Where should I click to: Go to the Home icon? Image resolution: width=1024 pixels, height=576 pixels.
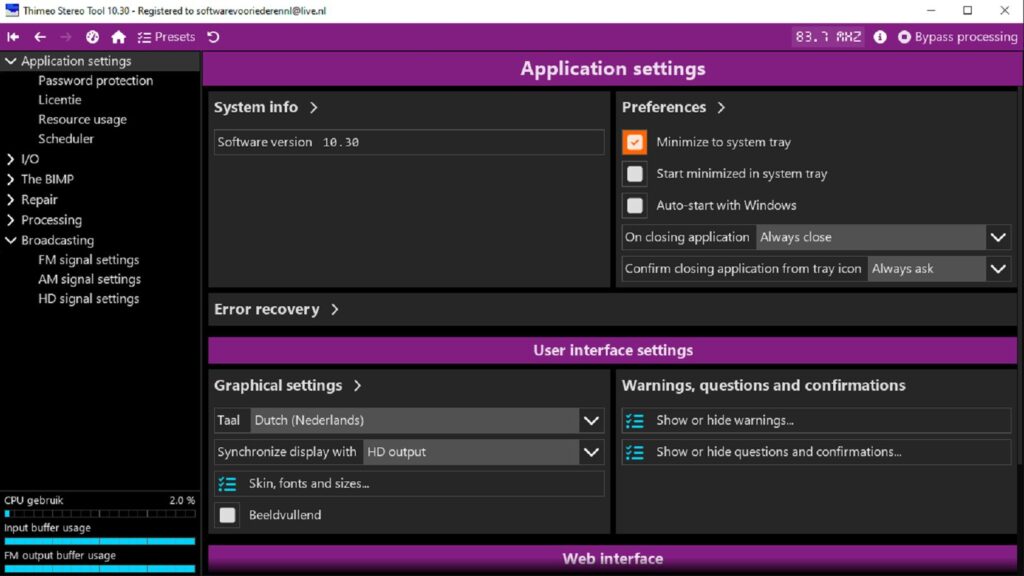click(118, 37)
